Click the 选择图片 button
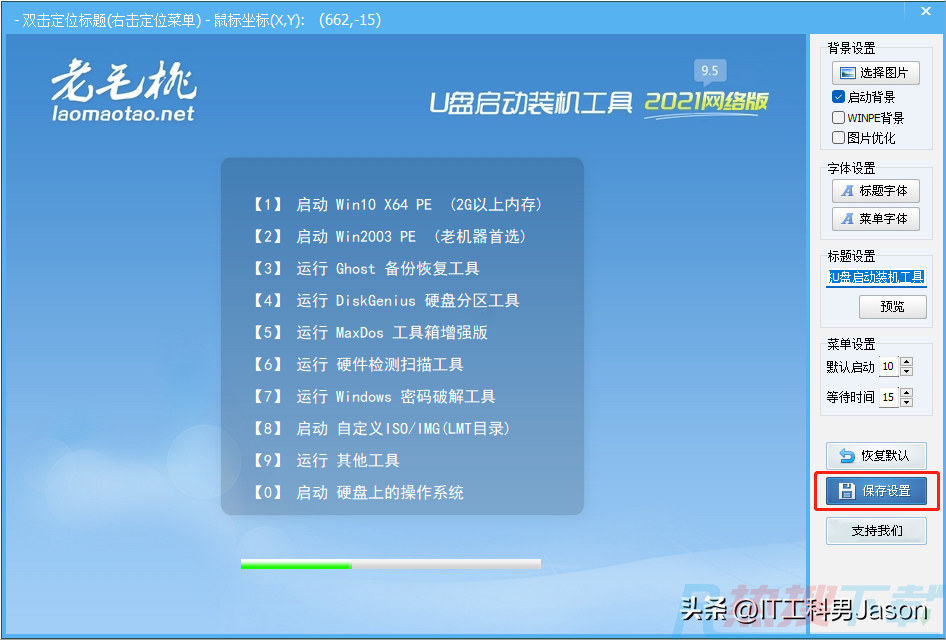 pos(875,73)
